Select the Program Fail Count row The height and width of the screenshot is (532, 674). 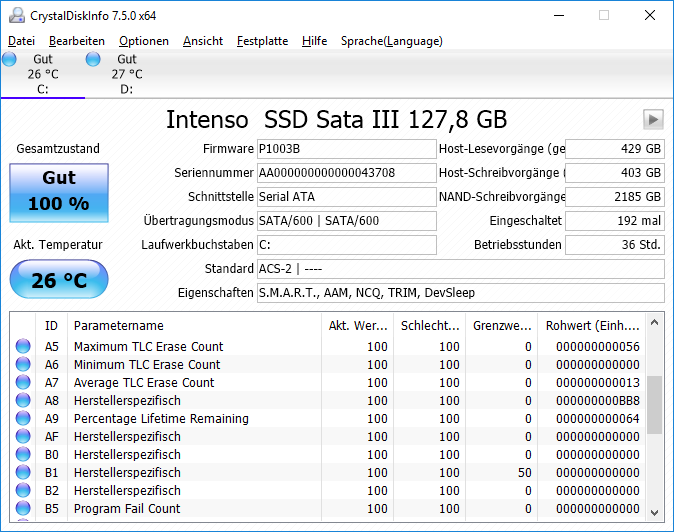328,509
